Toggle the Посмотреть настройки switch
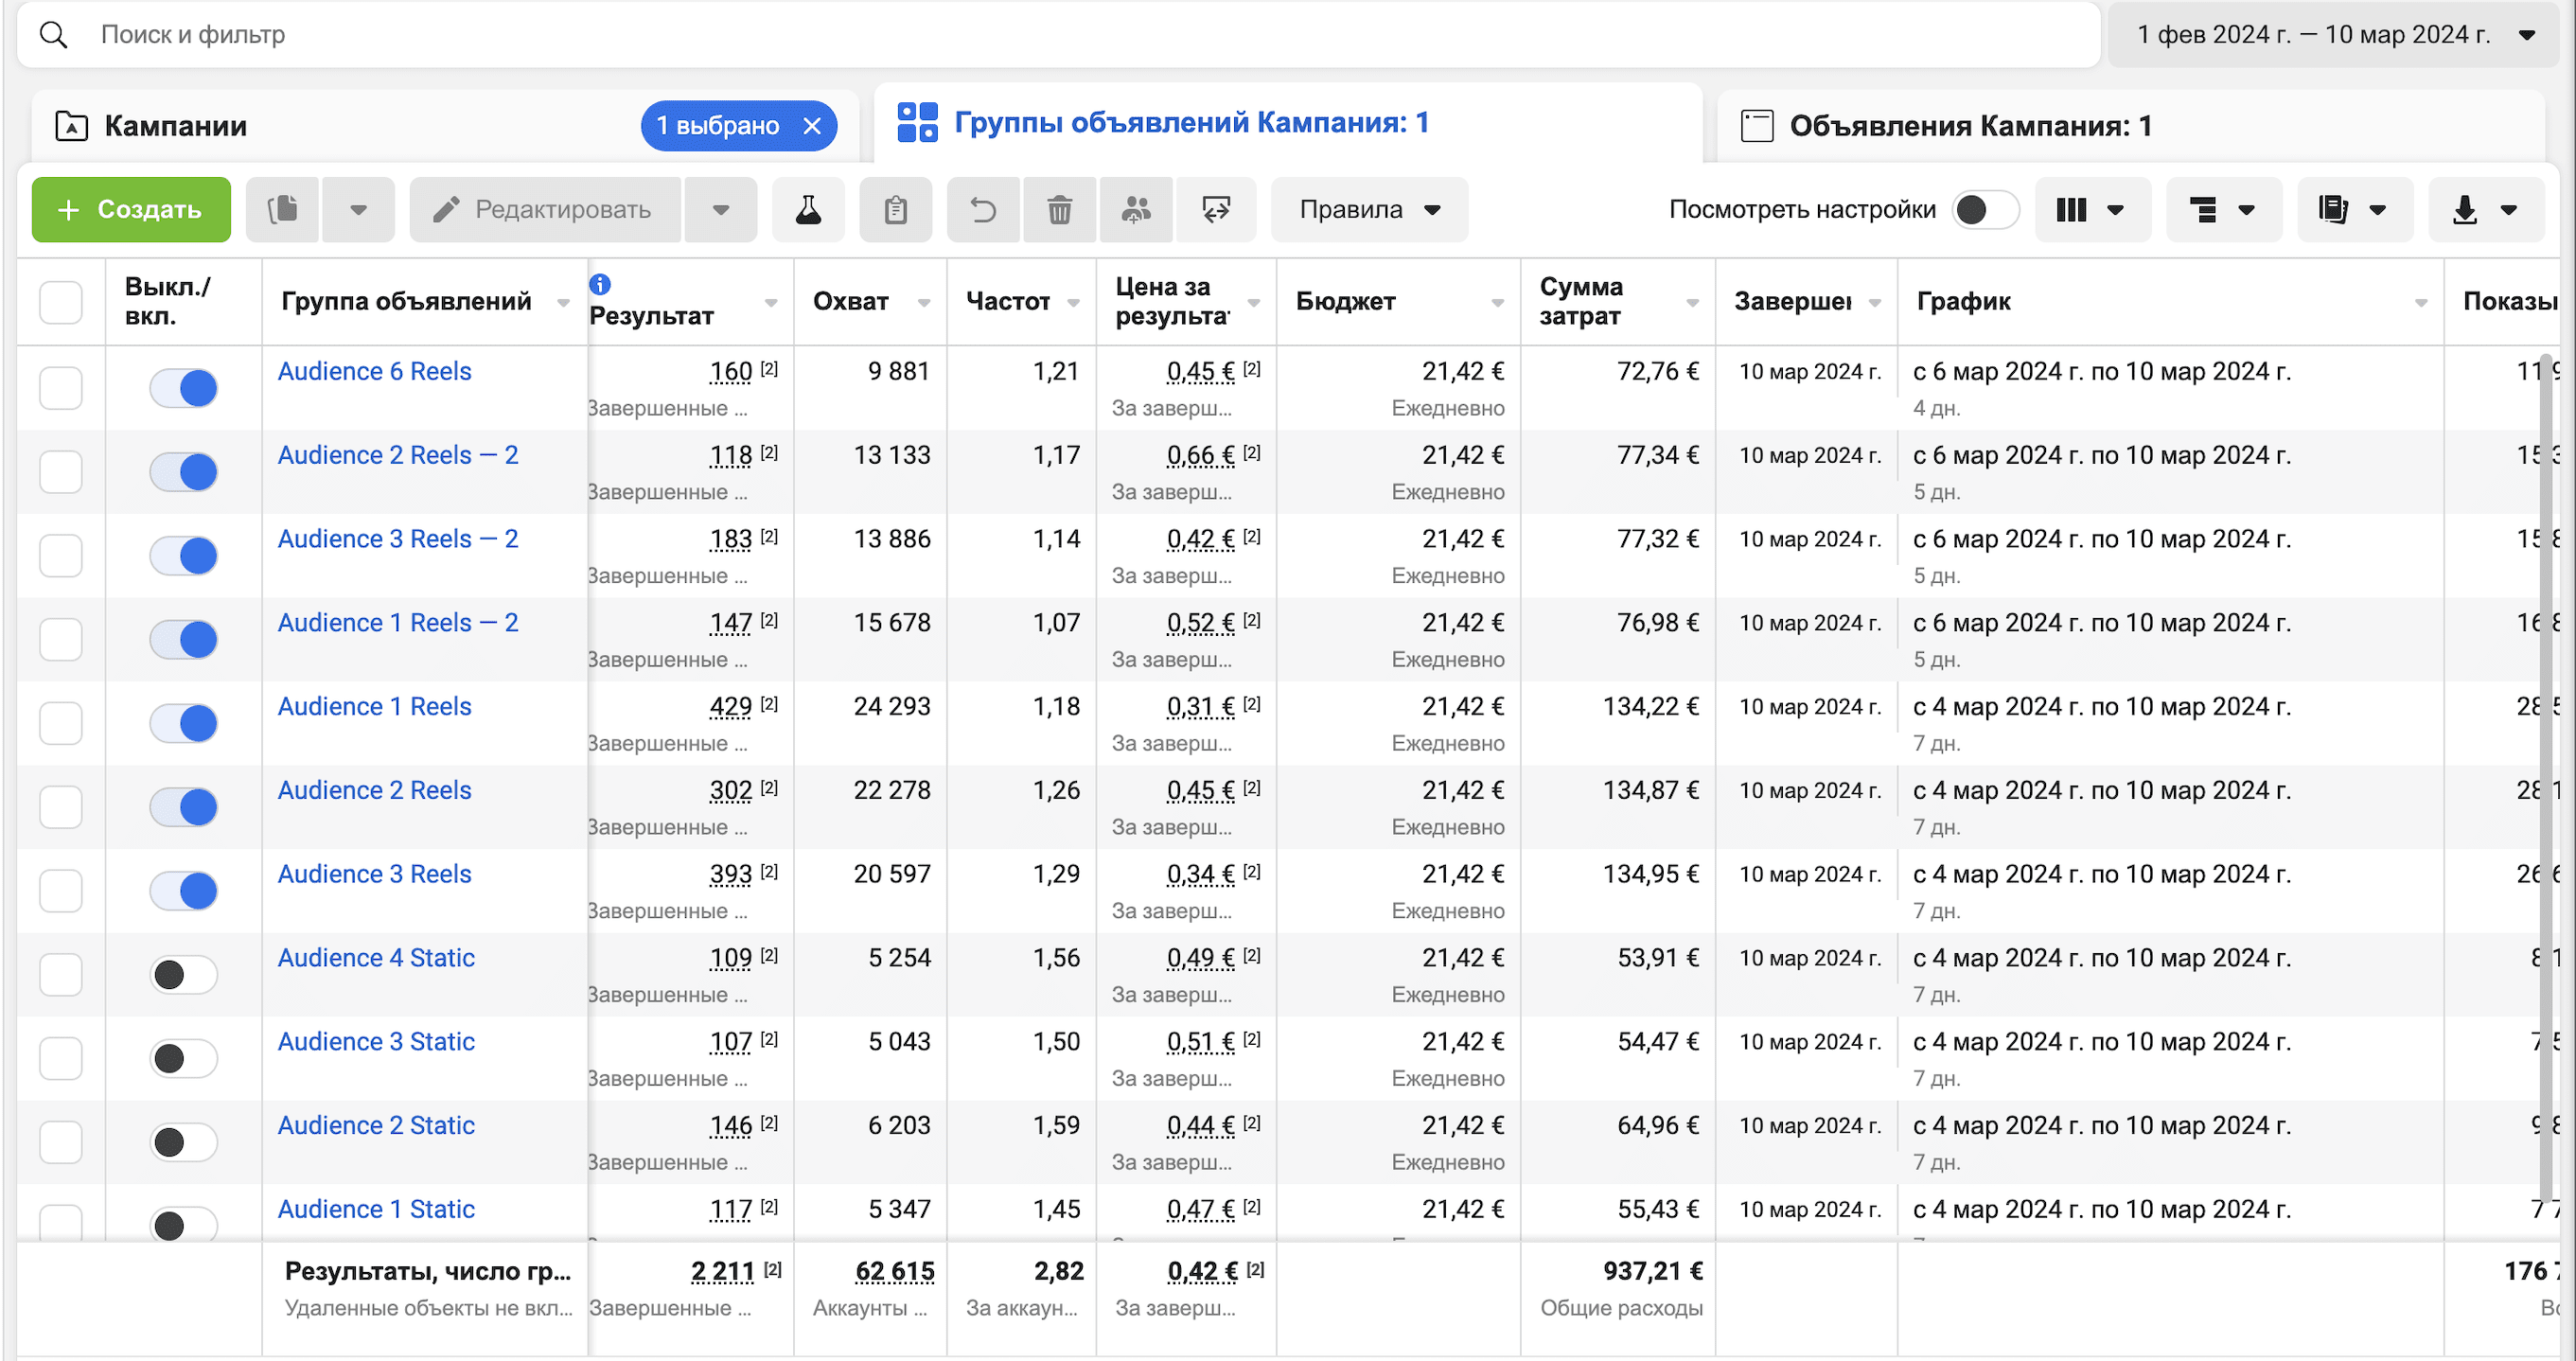This screenshot has height=1361, width=2576. click(1984, 210)
